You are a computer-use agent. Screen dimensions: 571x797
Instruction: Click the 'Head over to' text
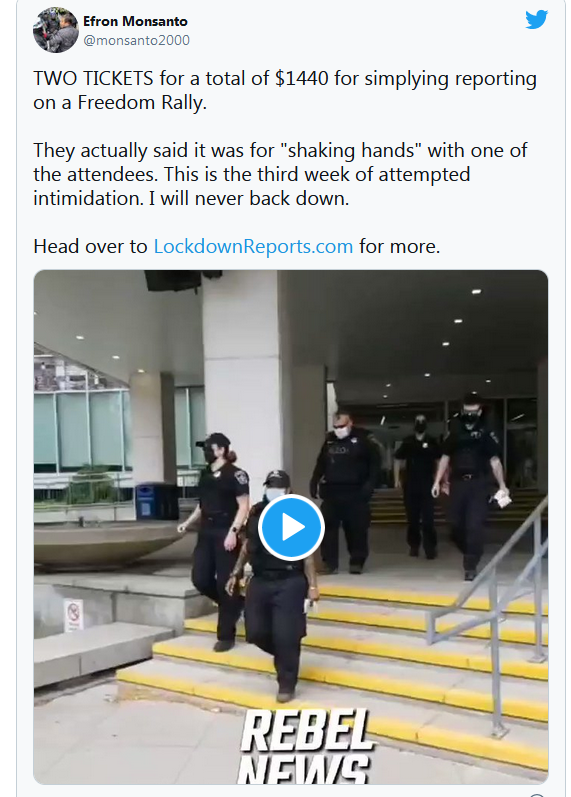[x=90, y=247]
